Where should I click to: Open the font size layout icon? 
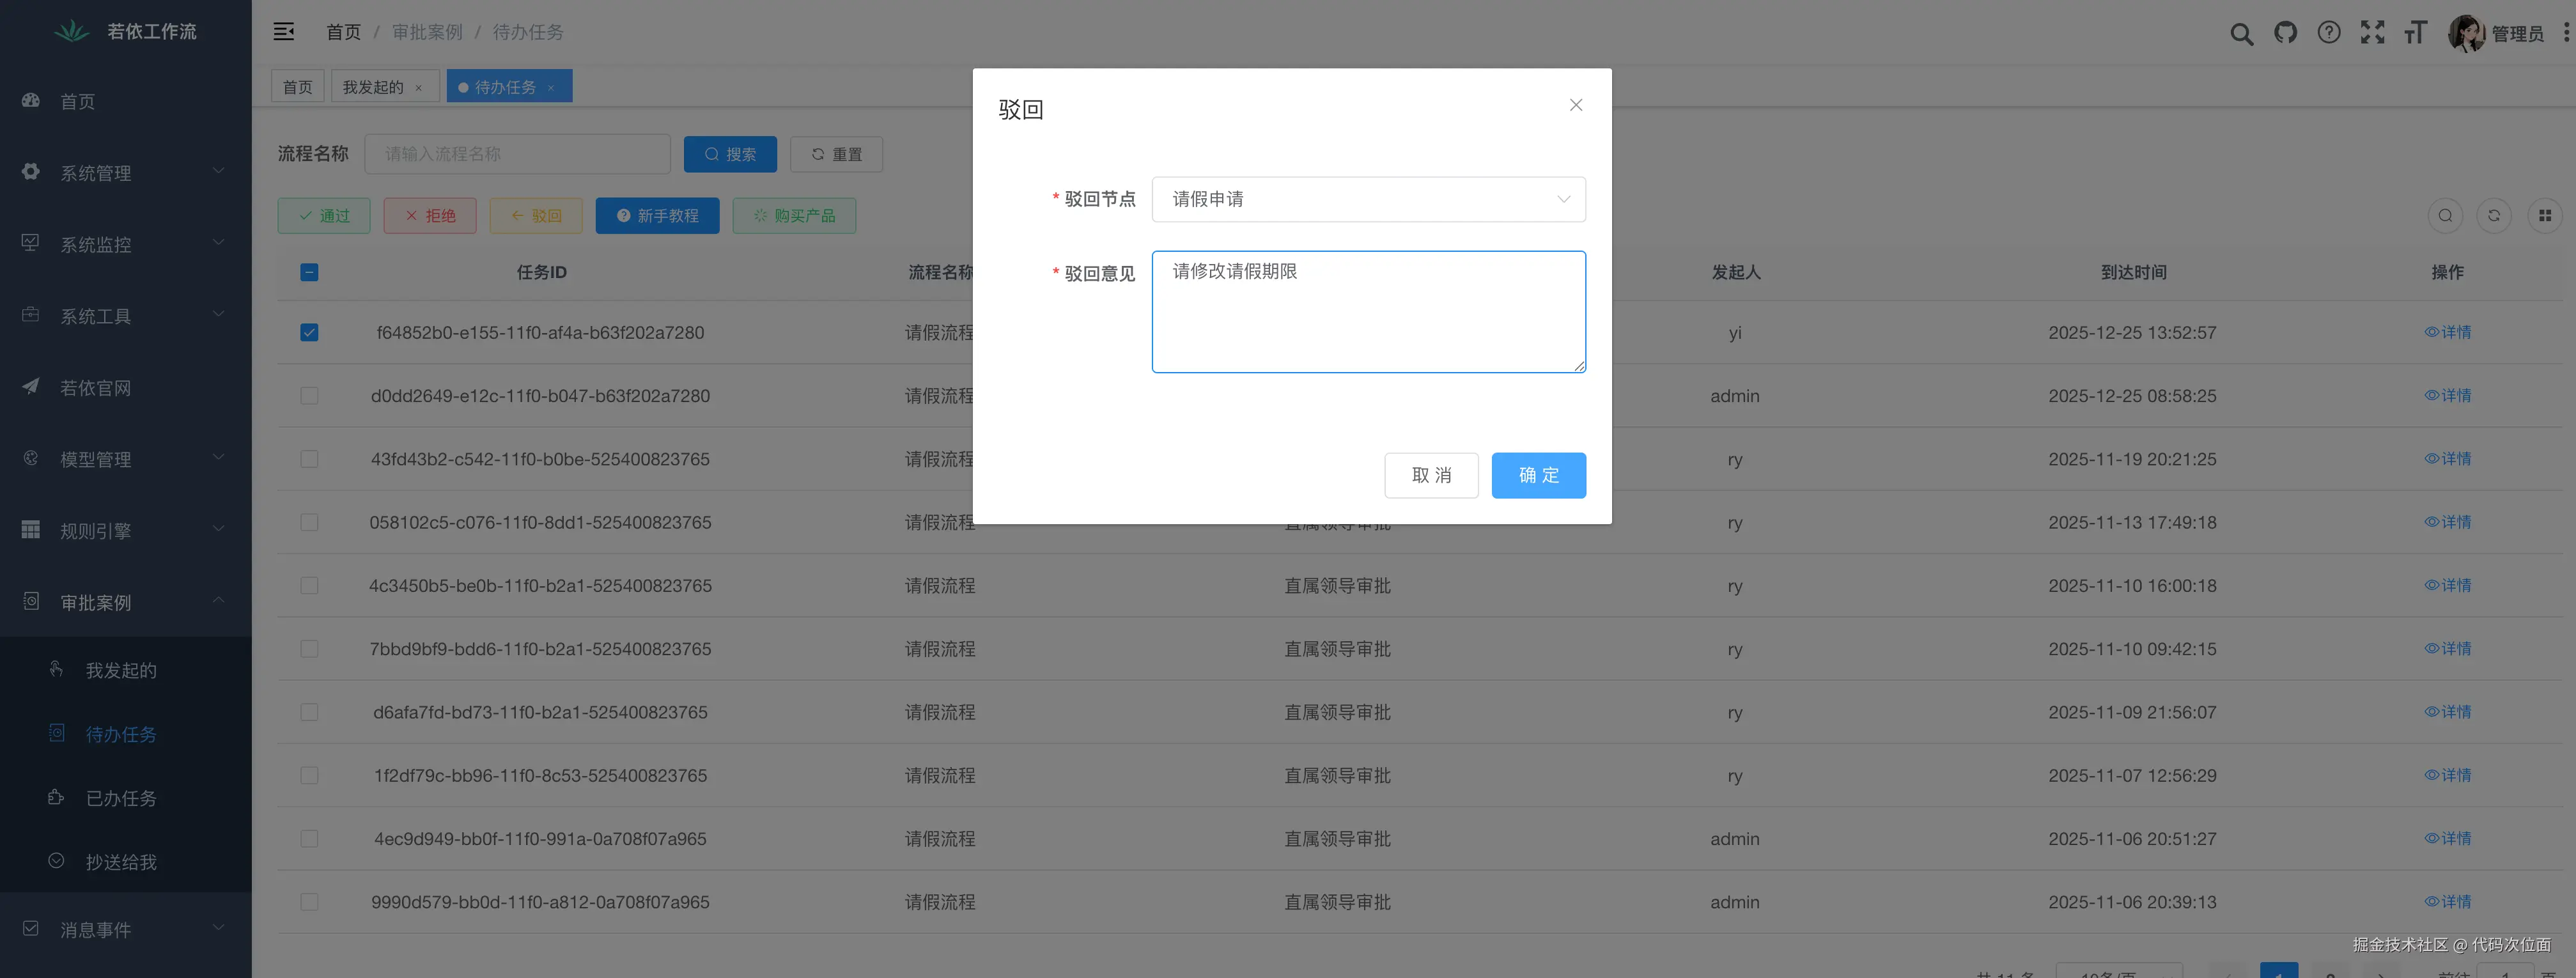pyautogui.click(x=2415, y=33)
